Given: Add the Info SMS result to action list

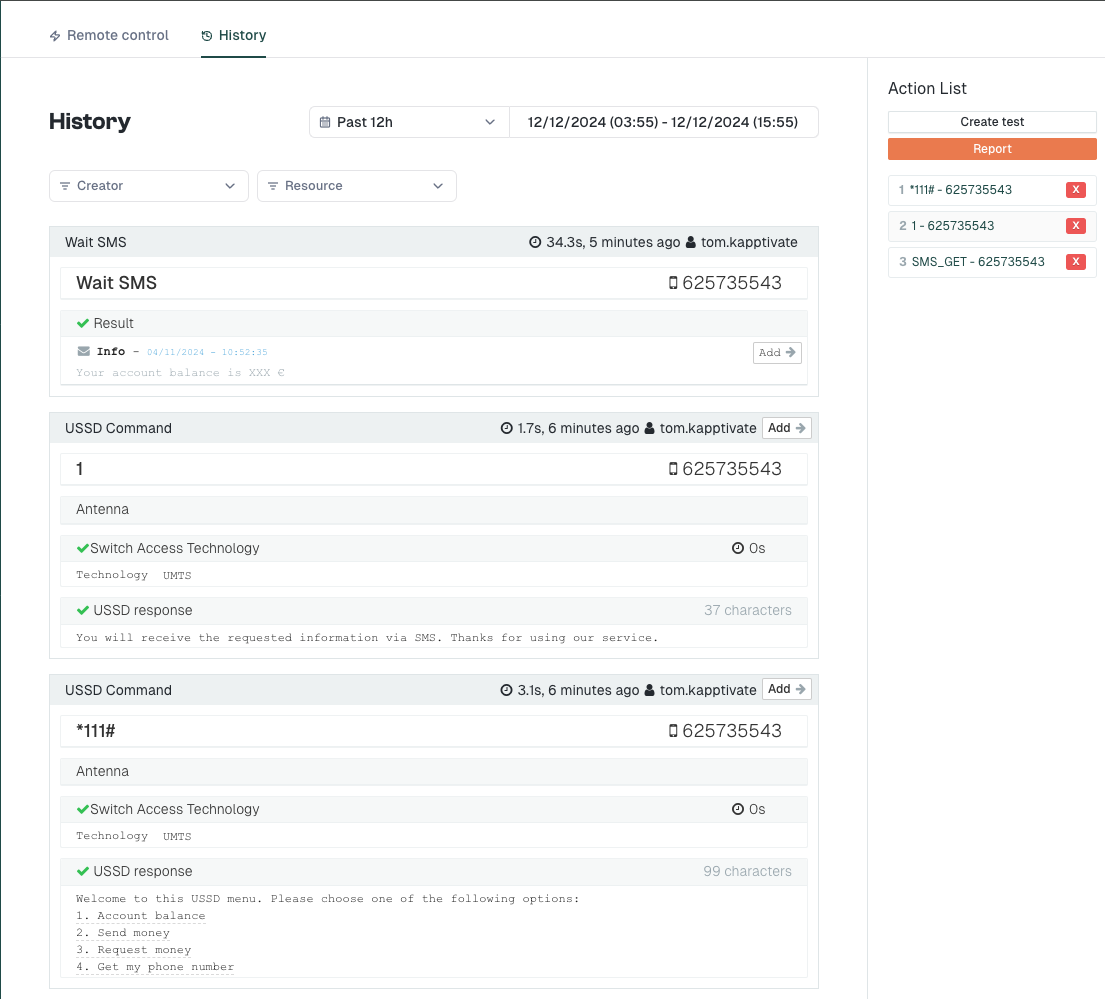Looking at the screenshot, I should coord(777,352).
